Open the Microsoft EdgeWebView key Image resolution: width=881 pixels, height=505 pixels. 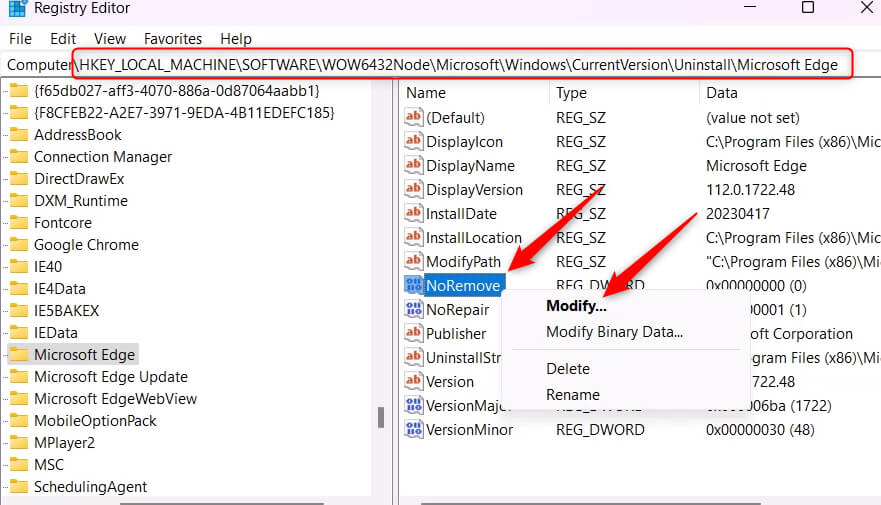[x=115, y=399]
